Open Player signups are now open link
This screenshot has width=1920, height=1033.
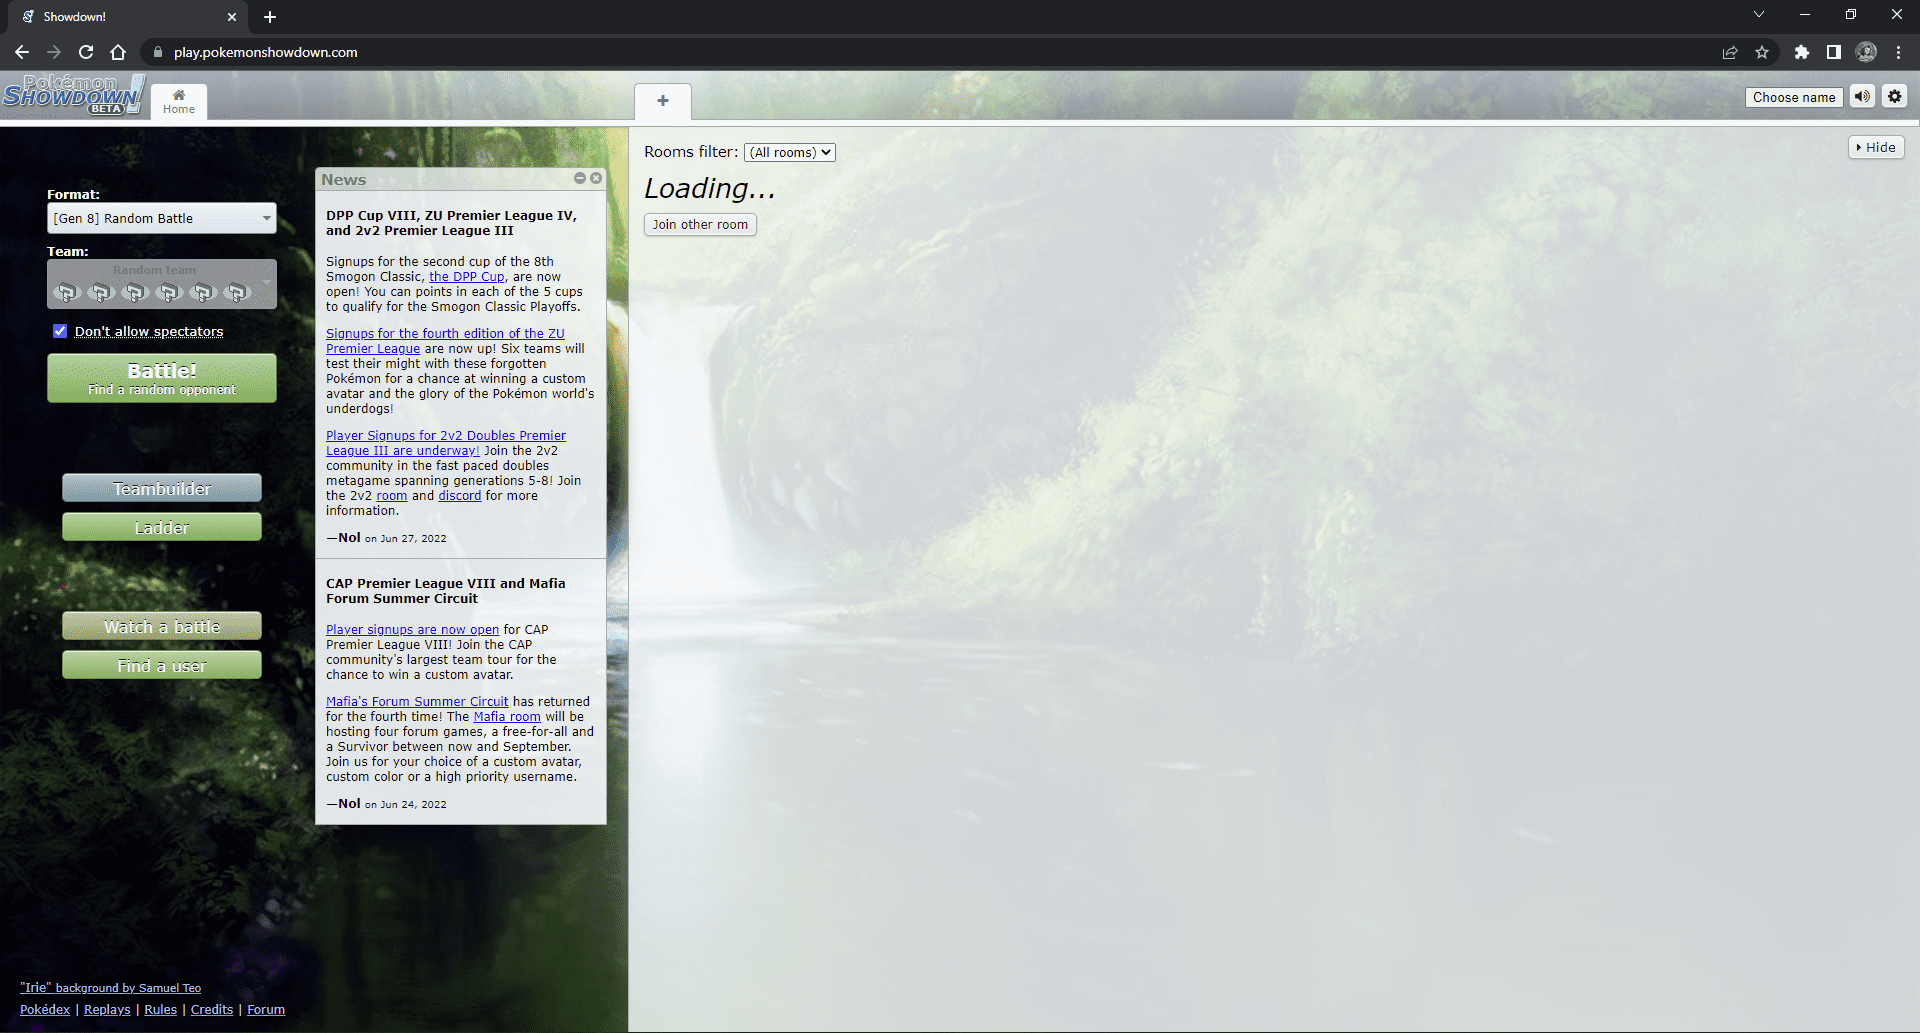(412, 630)
